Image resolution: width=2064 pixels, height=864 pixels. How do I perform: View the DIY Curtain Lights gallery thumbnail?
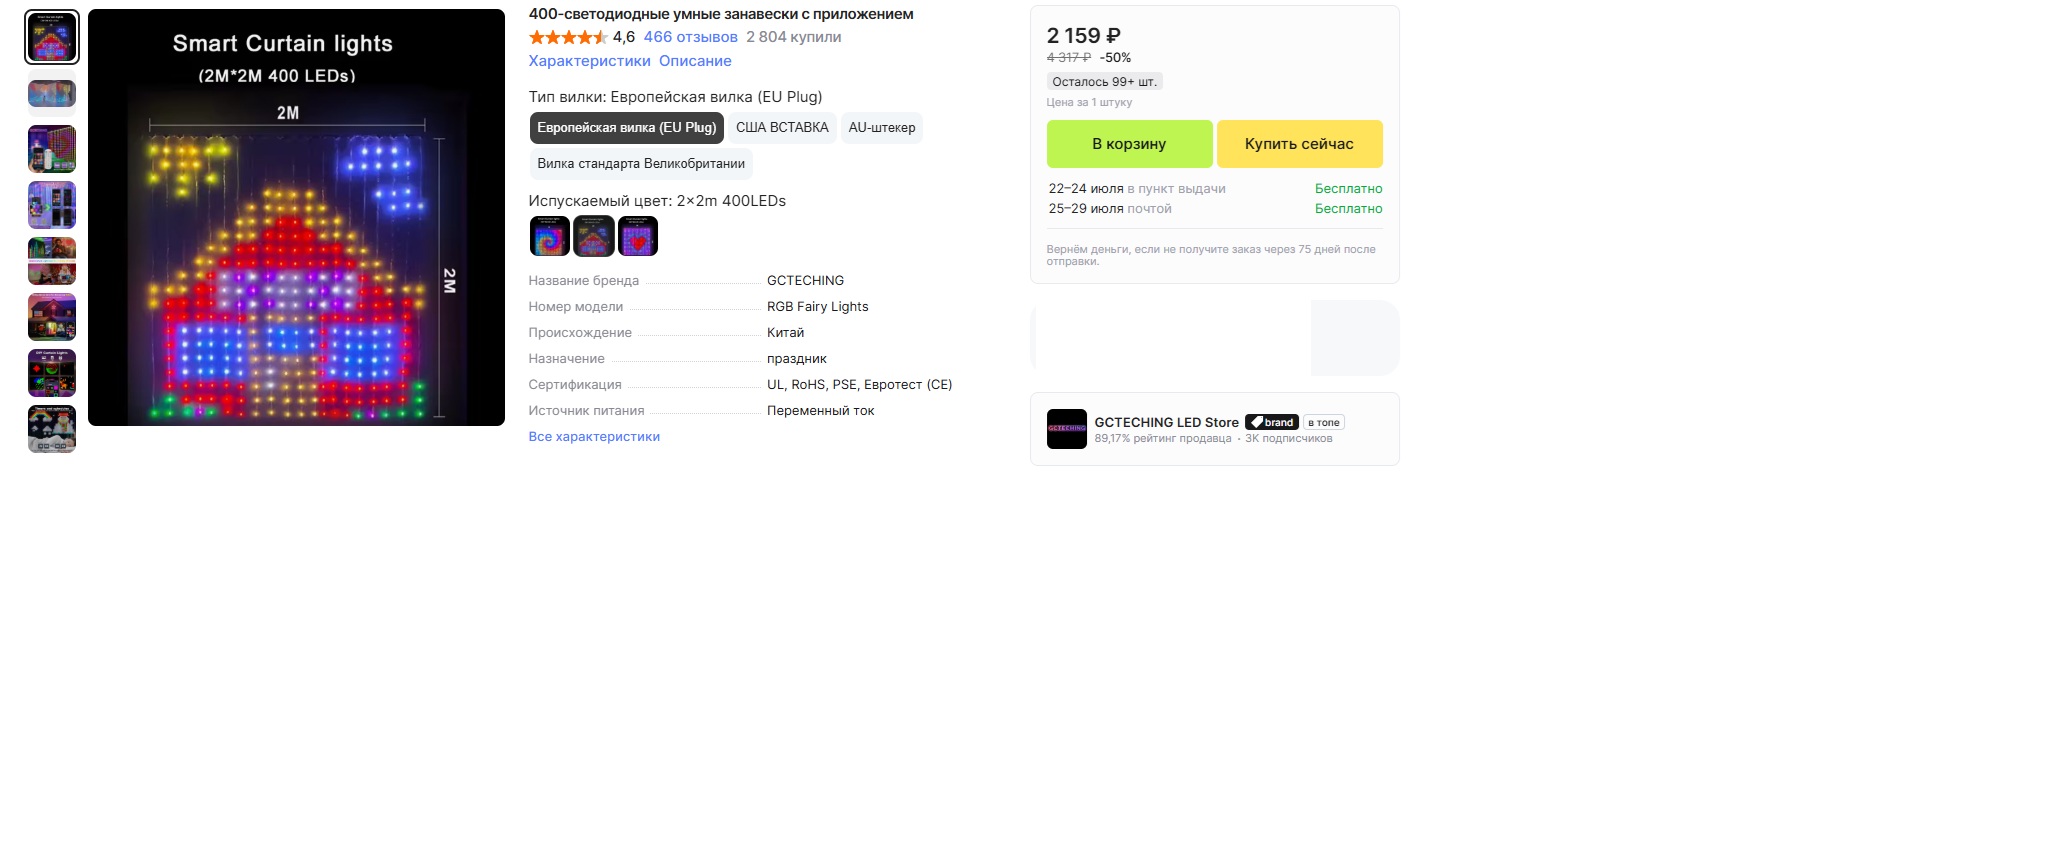(52, 373)
